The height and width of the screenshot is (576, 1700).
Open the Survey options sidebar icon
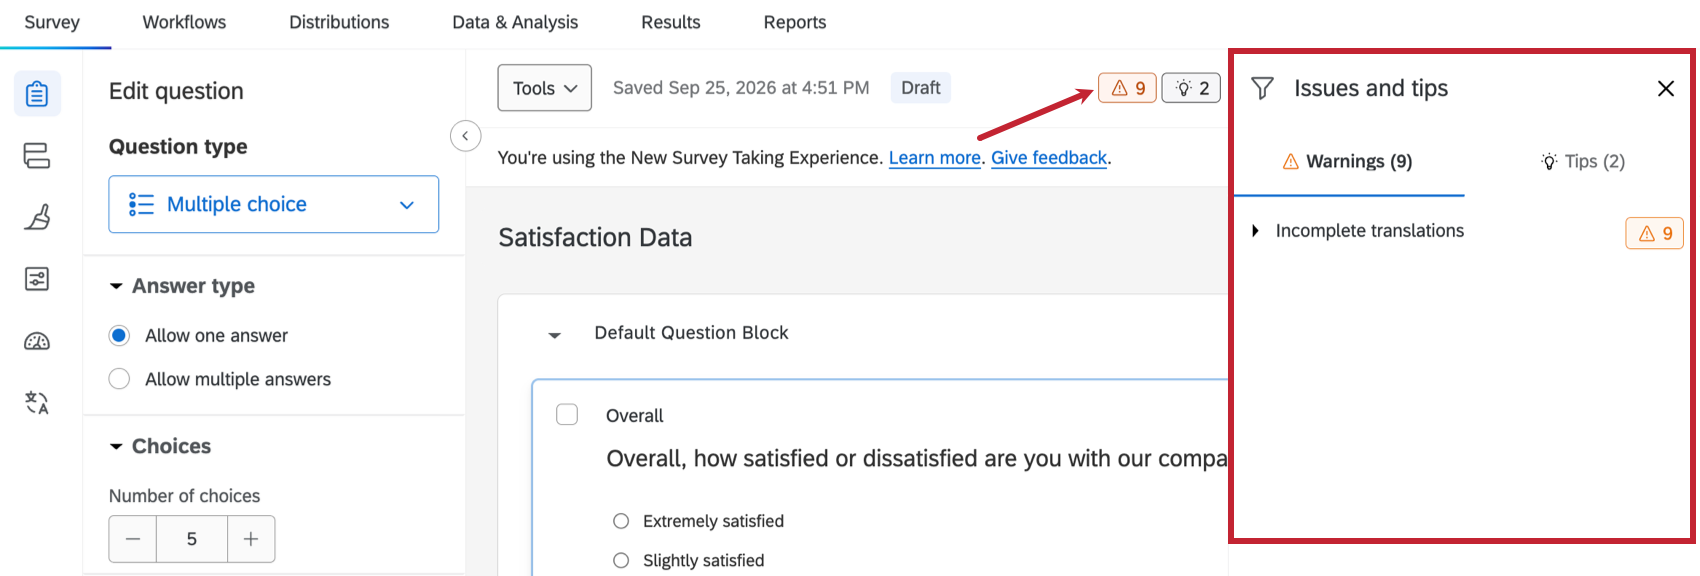tap(37, 279)
